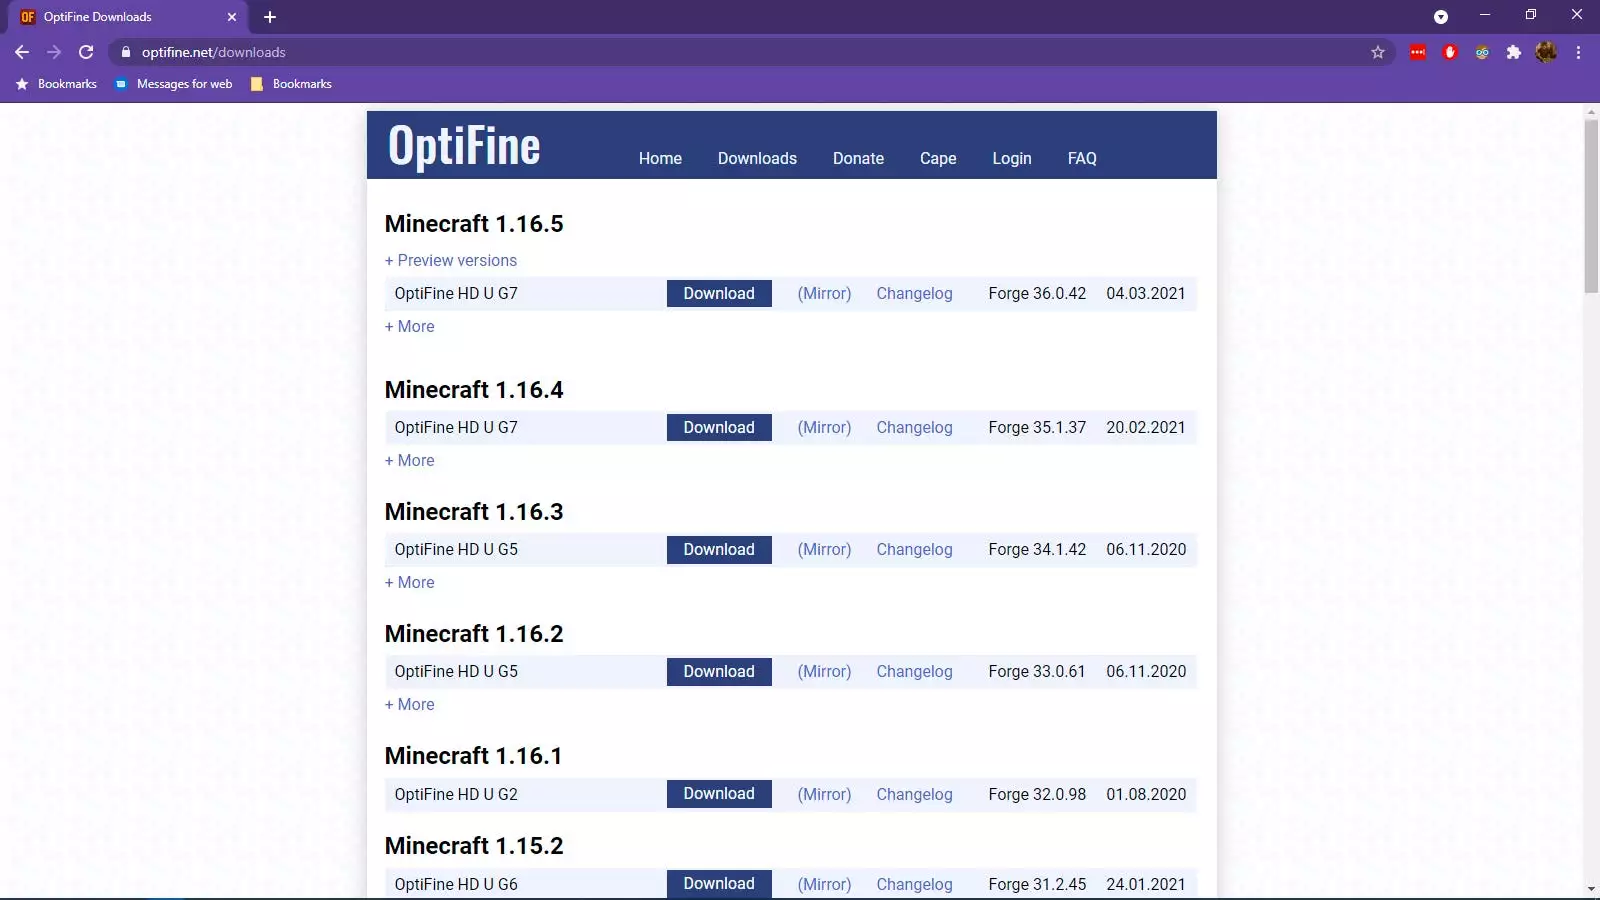The width and height of the screenshot is (1600, 900).
Task: Open the Cape navigation item
Action: (x=938, y=158)
